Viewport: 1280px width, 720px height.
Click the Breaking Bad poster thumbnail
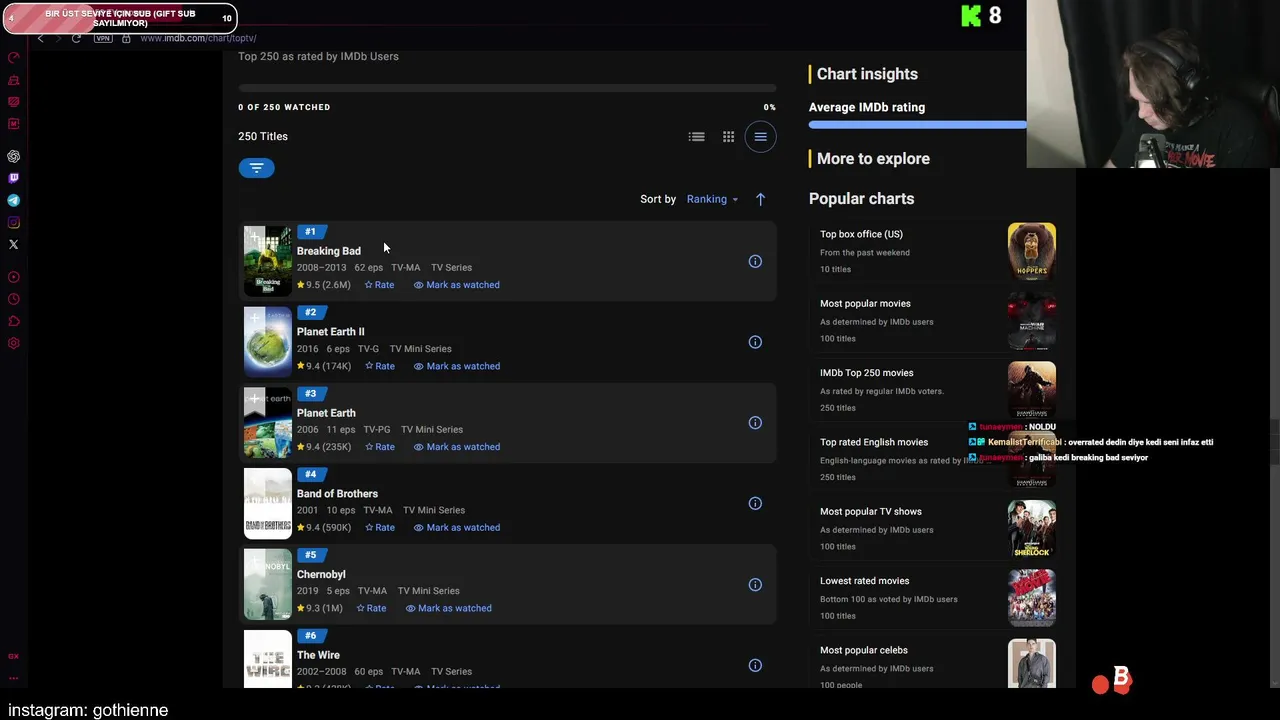click(268, 261)
